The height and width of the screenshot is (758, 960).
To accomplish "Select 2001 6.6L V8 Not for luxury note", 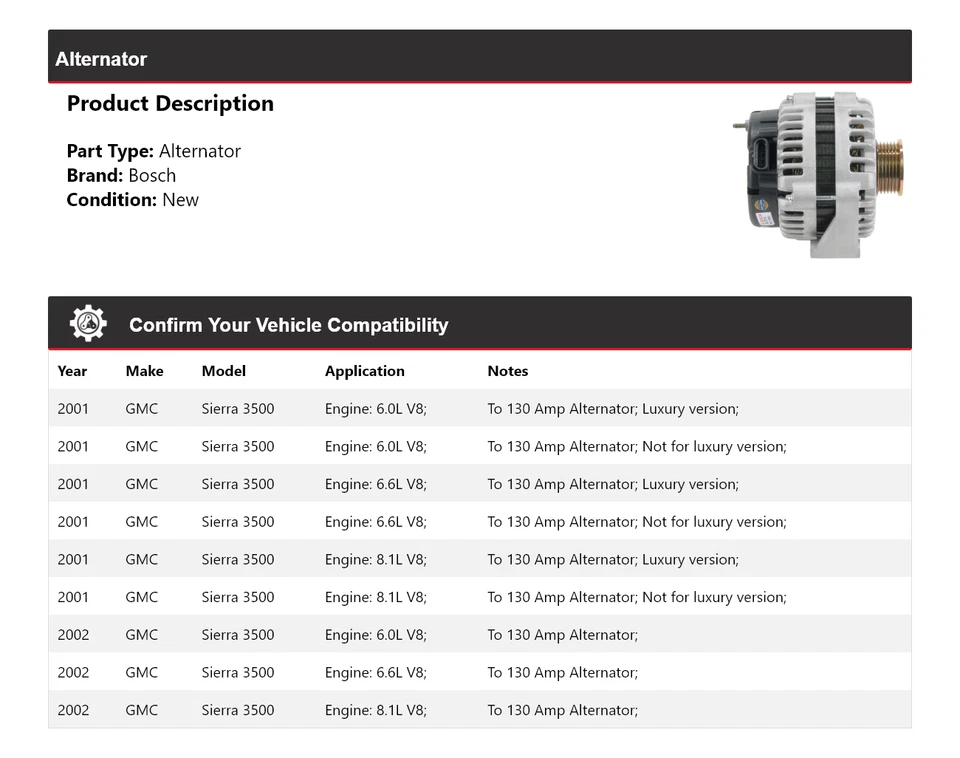I will tap(637, 522).
